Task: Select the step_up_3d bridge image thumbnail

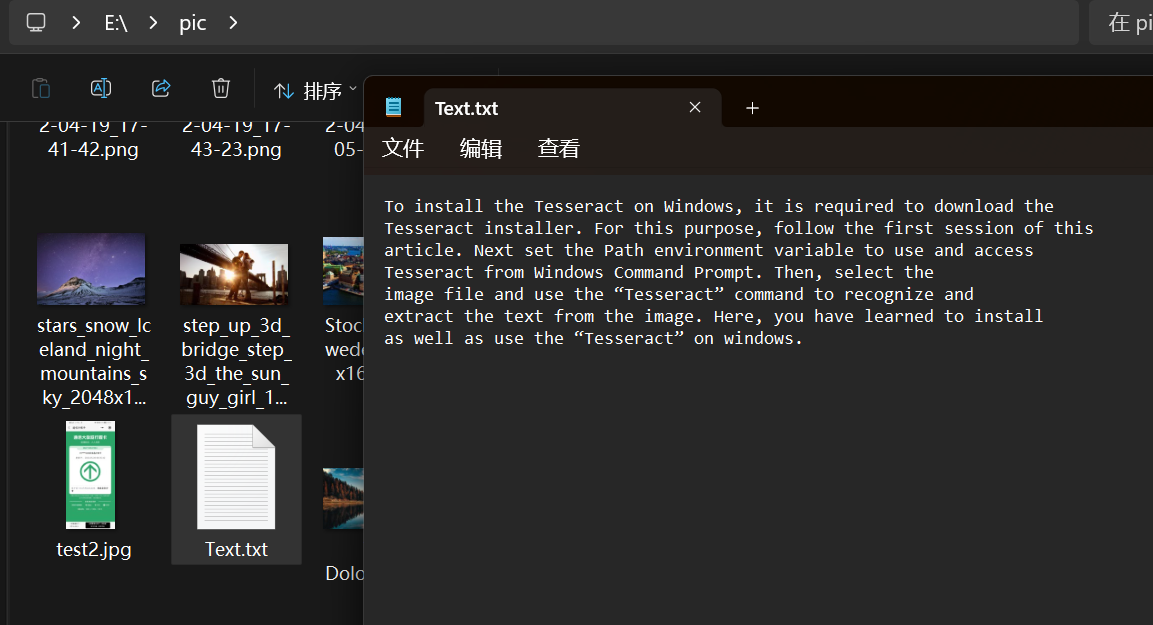Action: coord(234,274)
